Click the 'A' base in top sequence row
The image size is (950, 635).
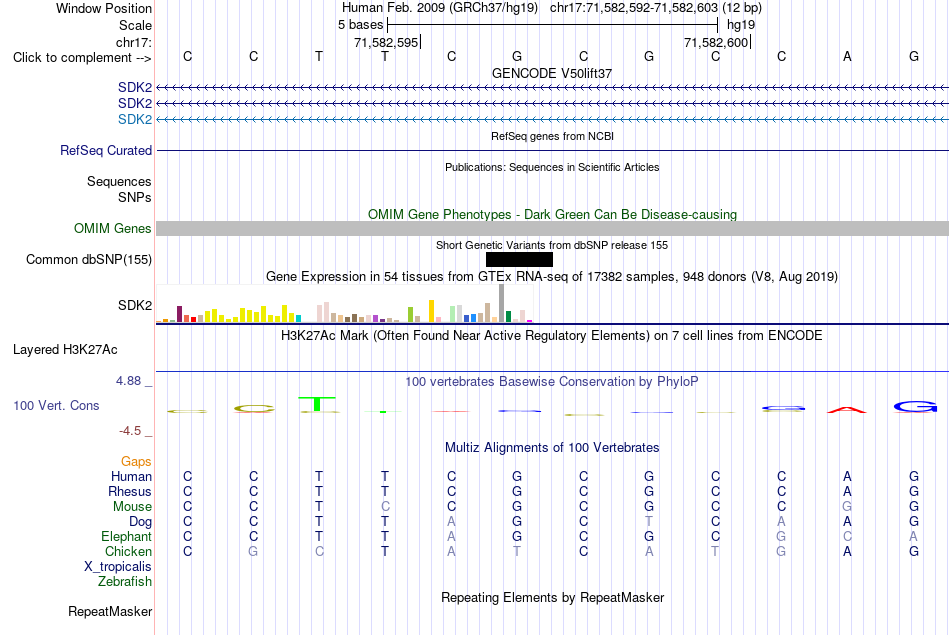pyautogui.click(x=848, y=56)
